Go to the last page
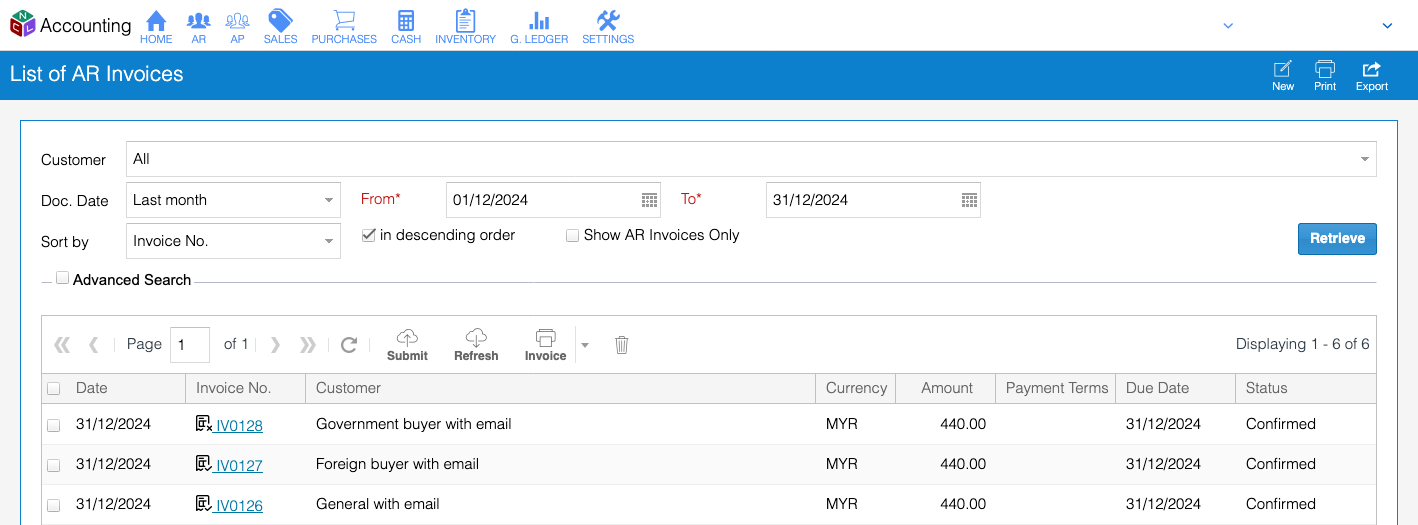The image size is (1418, 525). point(308,345)
